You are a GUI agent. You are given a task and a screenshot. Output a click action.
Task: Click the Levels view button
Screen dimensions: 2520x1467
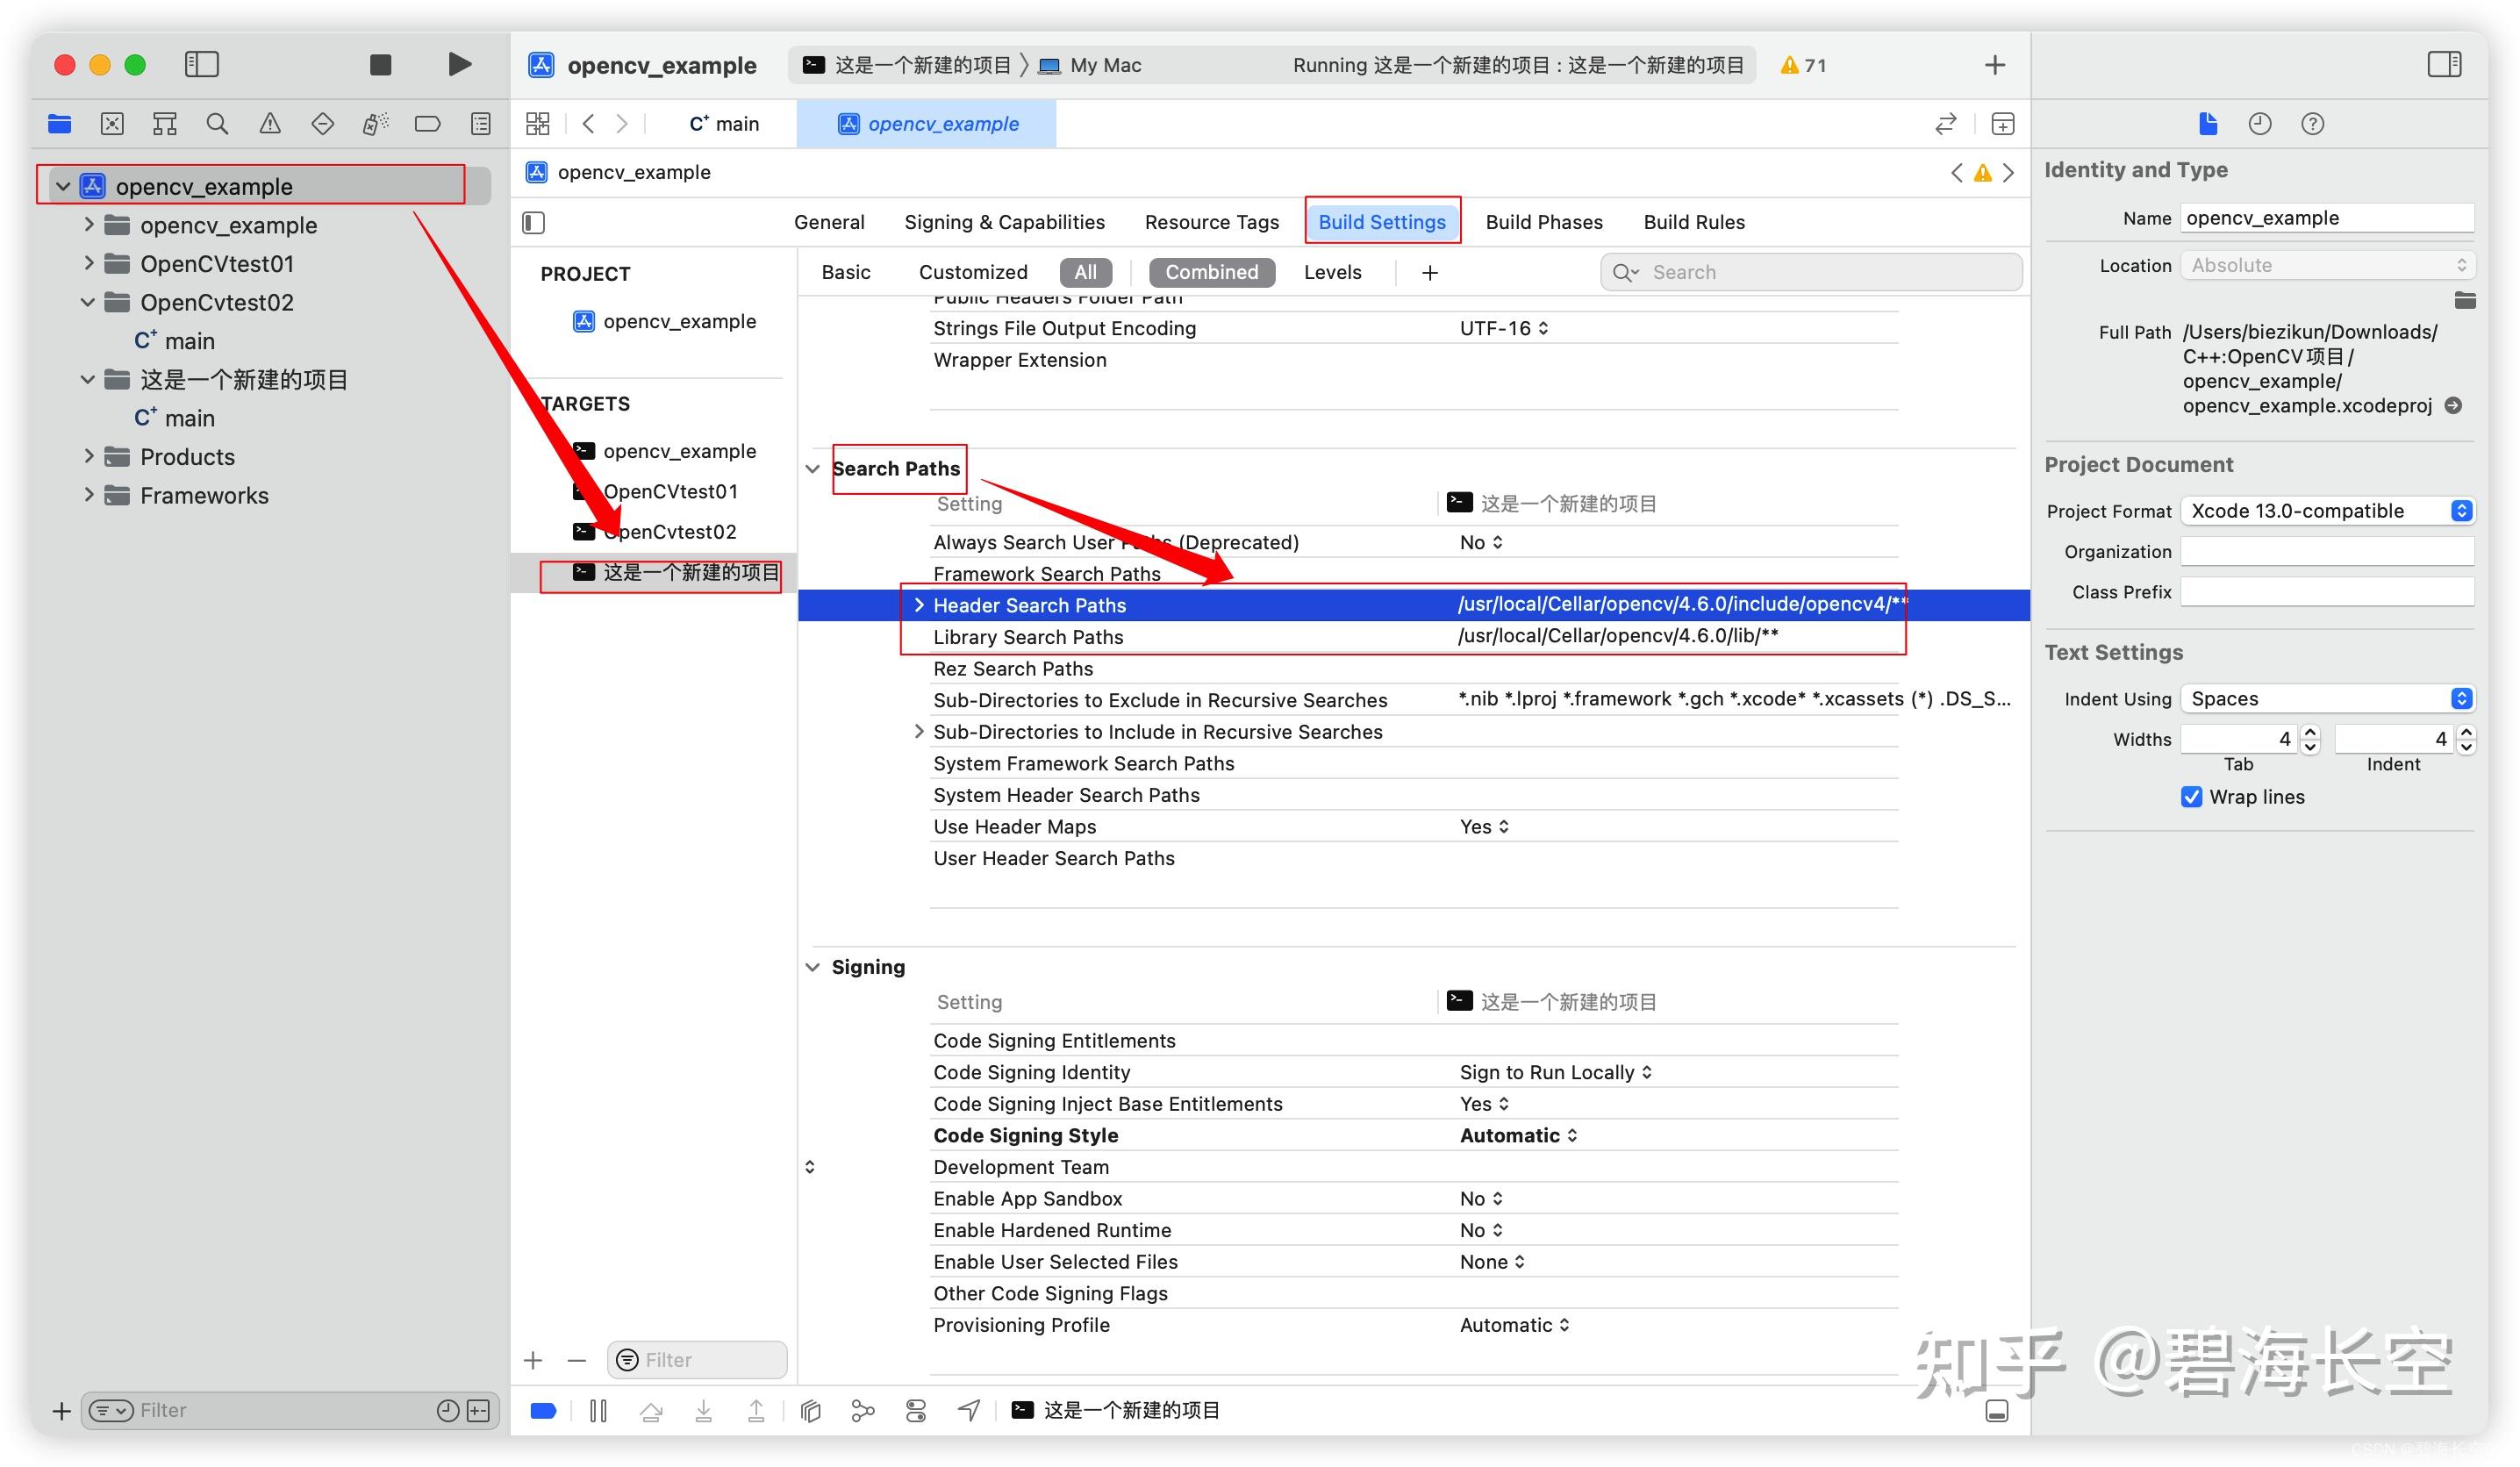tap(1332, 272)
